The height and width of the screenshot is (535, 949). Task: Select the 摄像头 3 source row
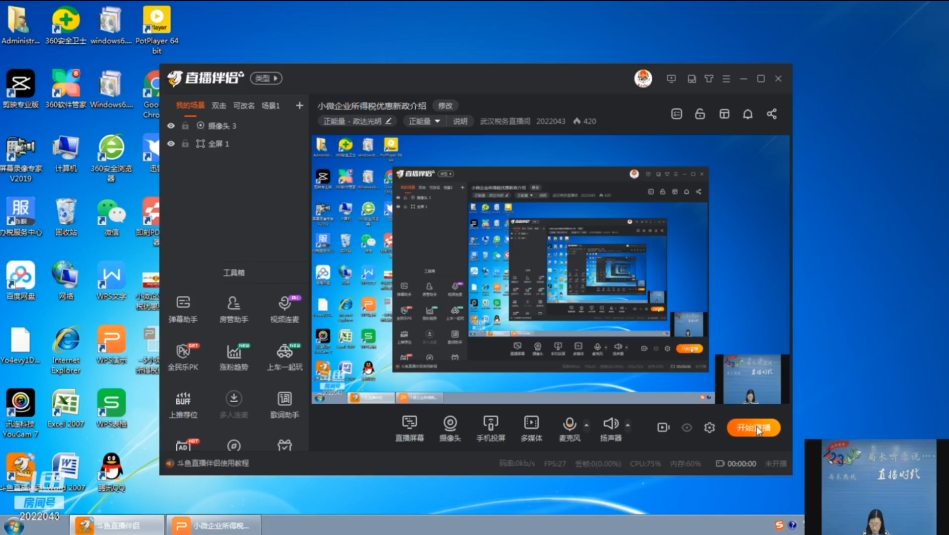pos(235,126)
